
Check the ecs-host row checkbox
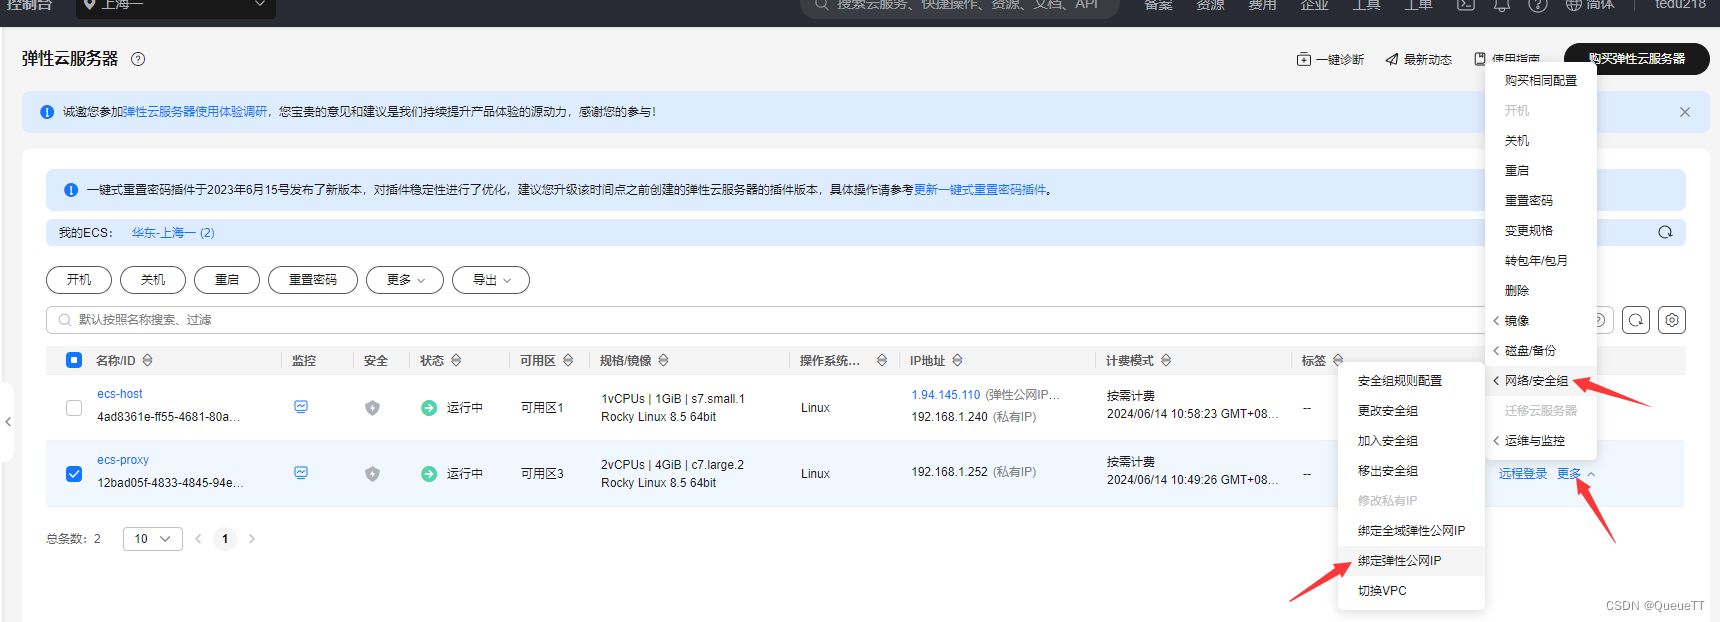coord(74,408)
